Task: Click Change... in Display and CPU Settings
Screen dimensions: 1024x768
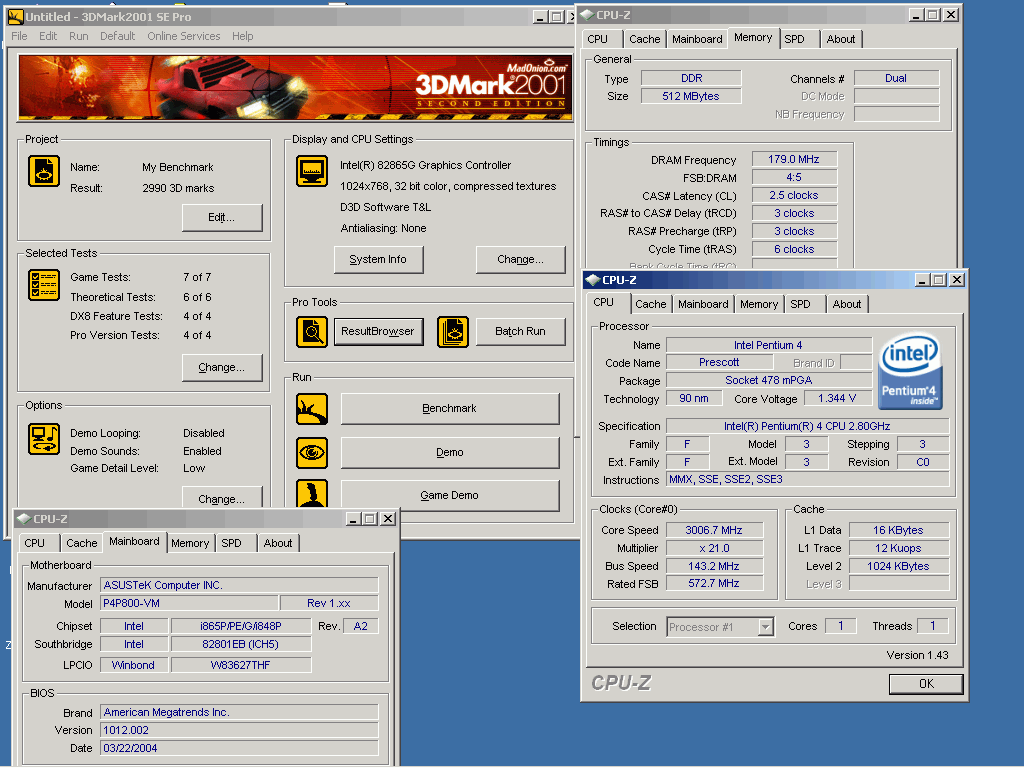Action: tap(520, 260)
